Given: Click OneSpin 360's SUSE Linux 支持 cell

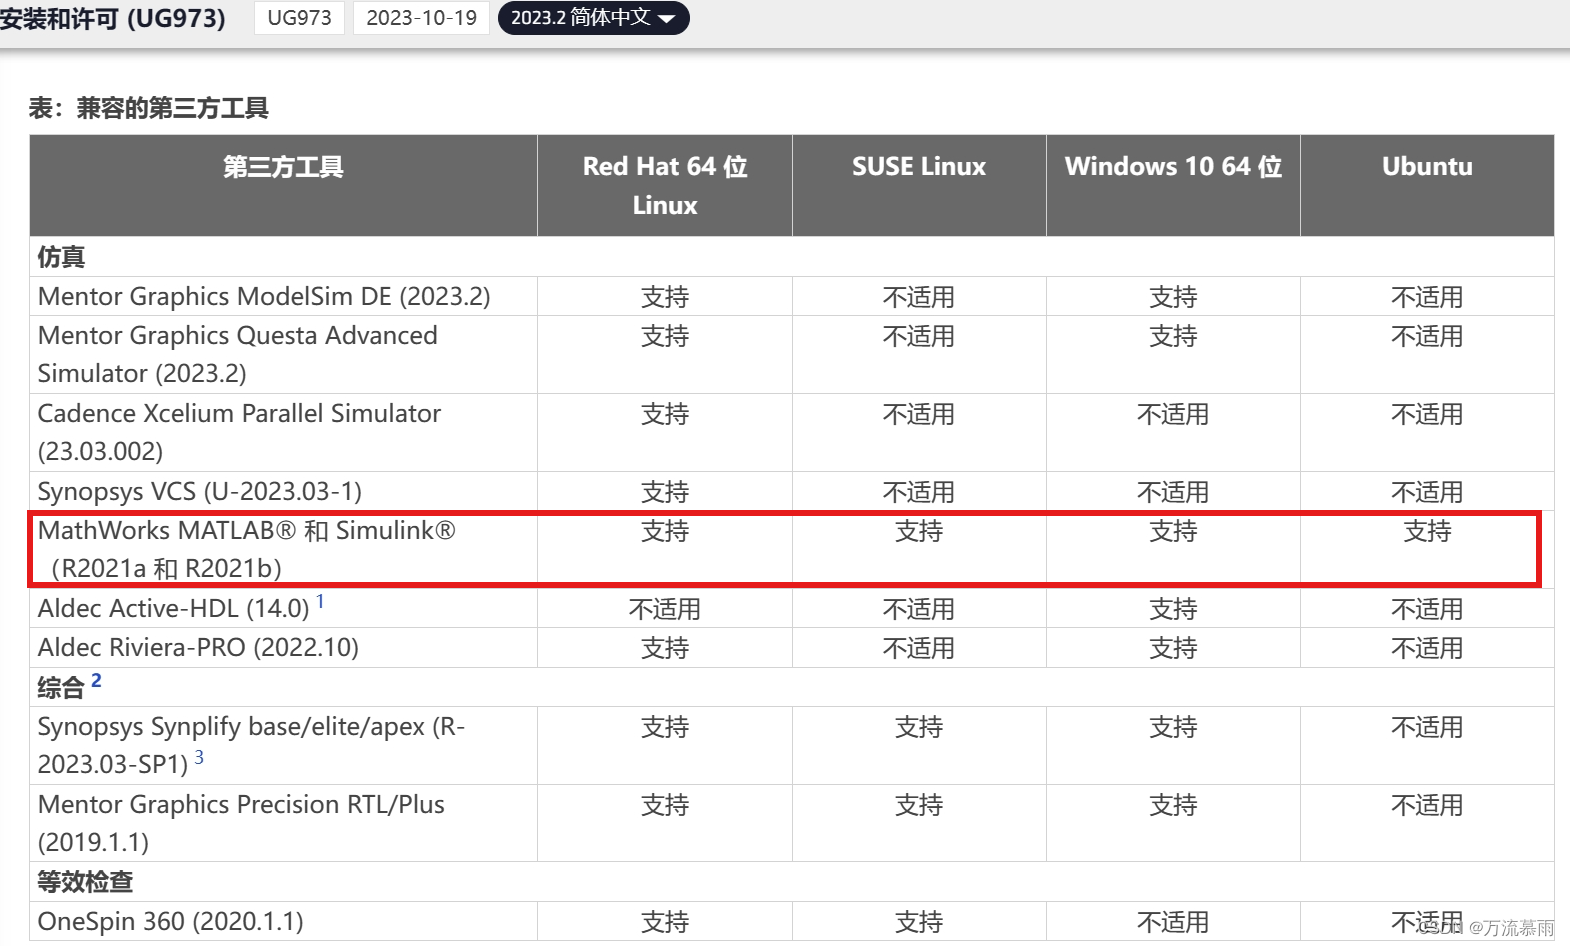Looking at the screenshot, I should point(919,921).
